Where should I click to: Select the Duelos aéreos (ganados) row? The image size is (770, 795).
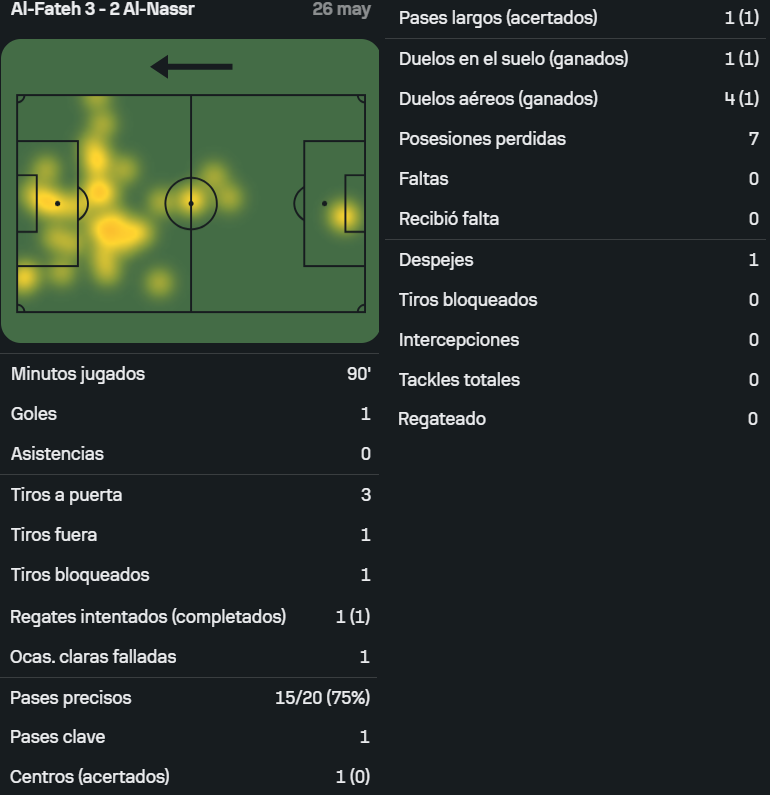pyautogui.click(x=578, y=98)
